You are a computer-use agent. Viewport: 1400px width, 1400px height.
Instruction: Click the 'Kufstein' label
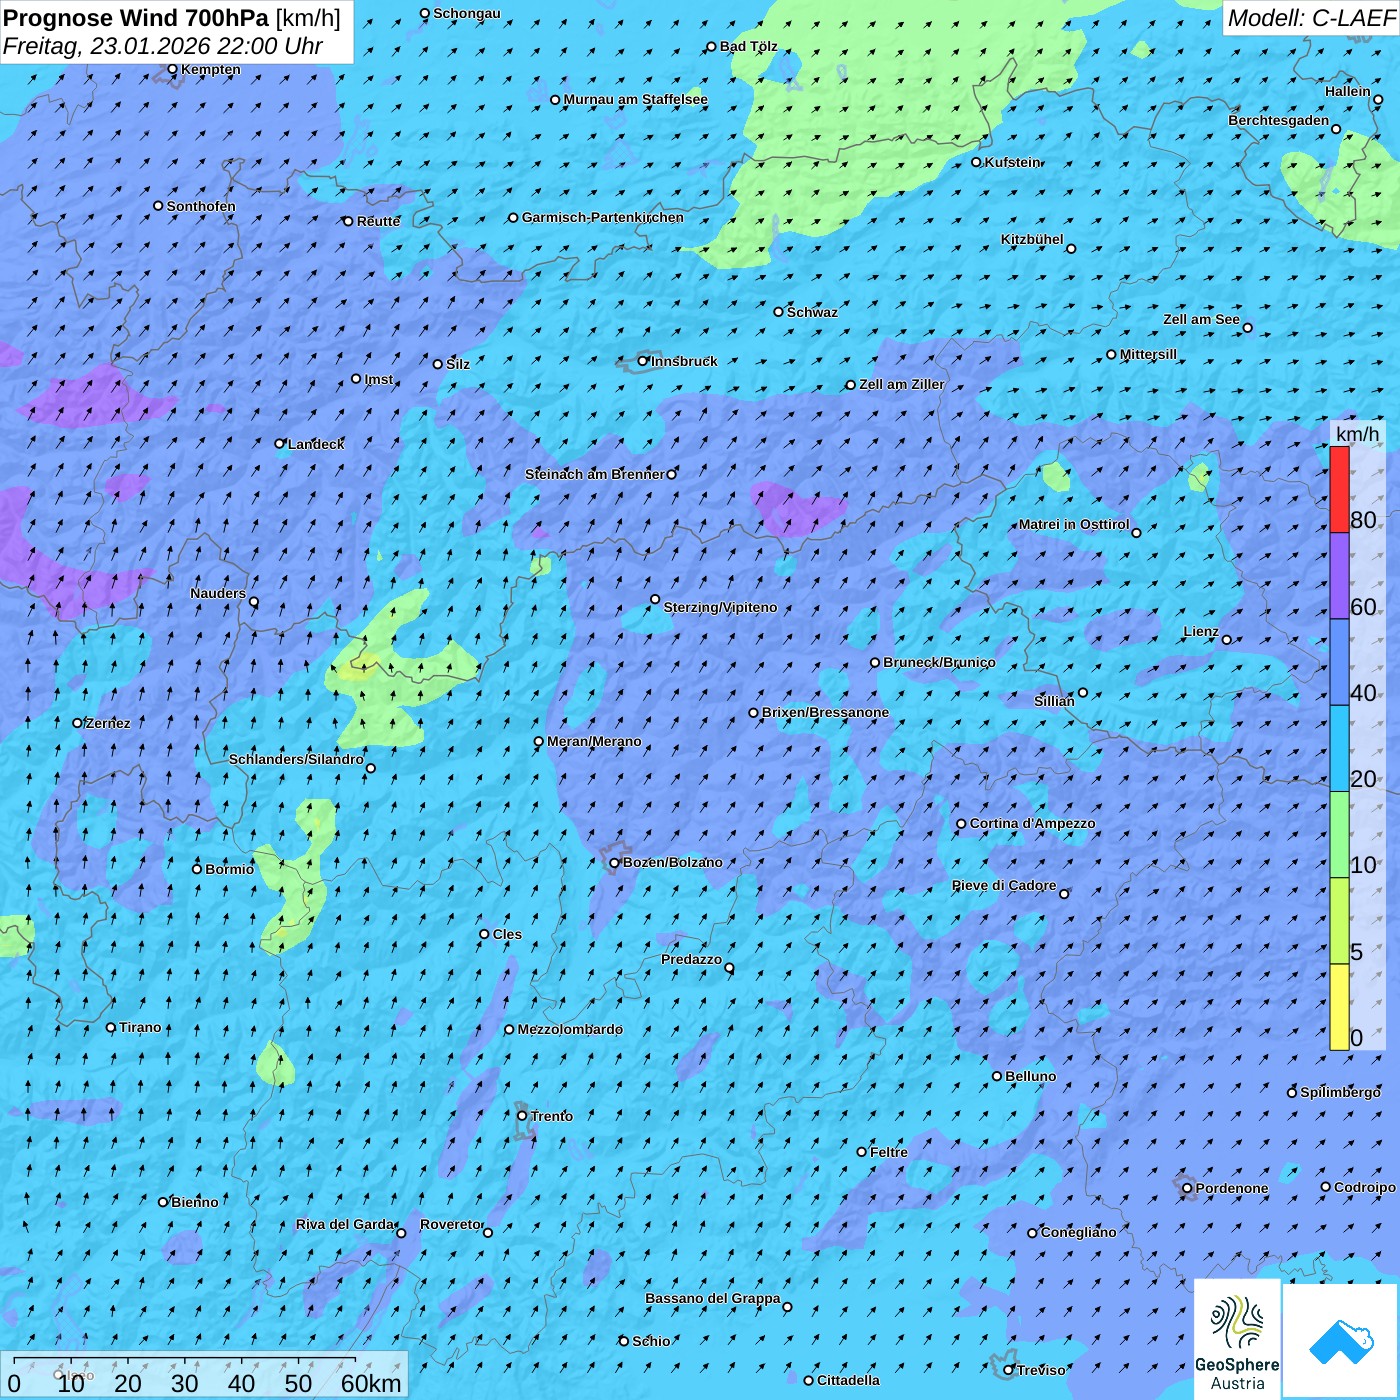tap(1012, 162)
